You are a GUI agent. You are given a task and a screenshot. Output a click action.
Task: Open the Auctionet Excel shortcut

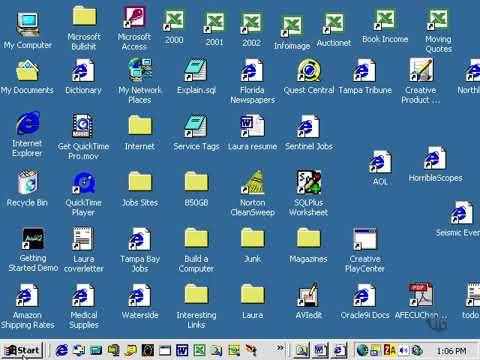click(x=334, y=24)
